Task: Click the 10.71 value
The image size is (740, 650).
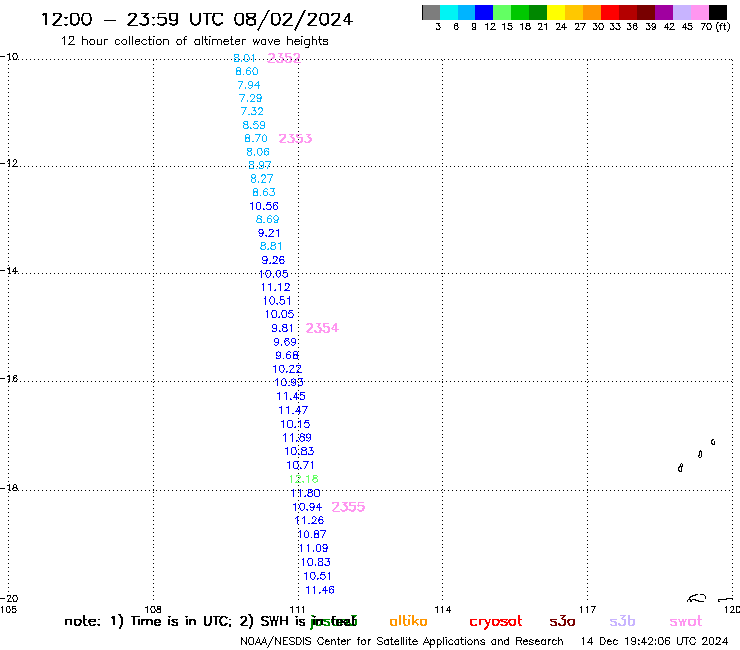Action: click(300, 465)
